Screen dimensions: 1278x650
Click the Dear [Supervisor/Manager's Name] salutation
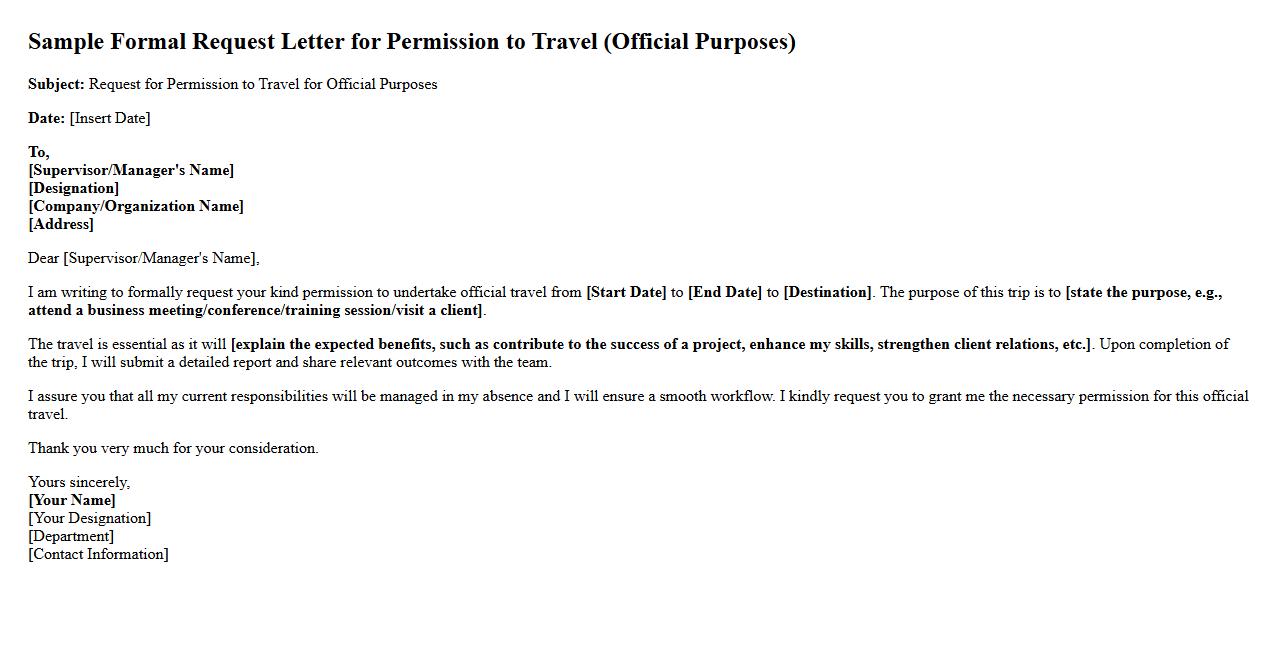click(x=143, y=258)
